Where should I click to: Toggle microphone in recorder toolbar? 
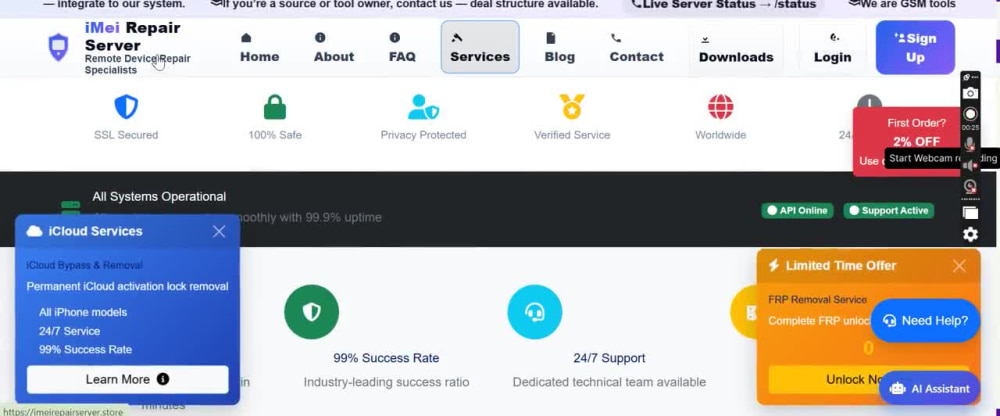970,144
